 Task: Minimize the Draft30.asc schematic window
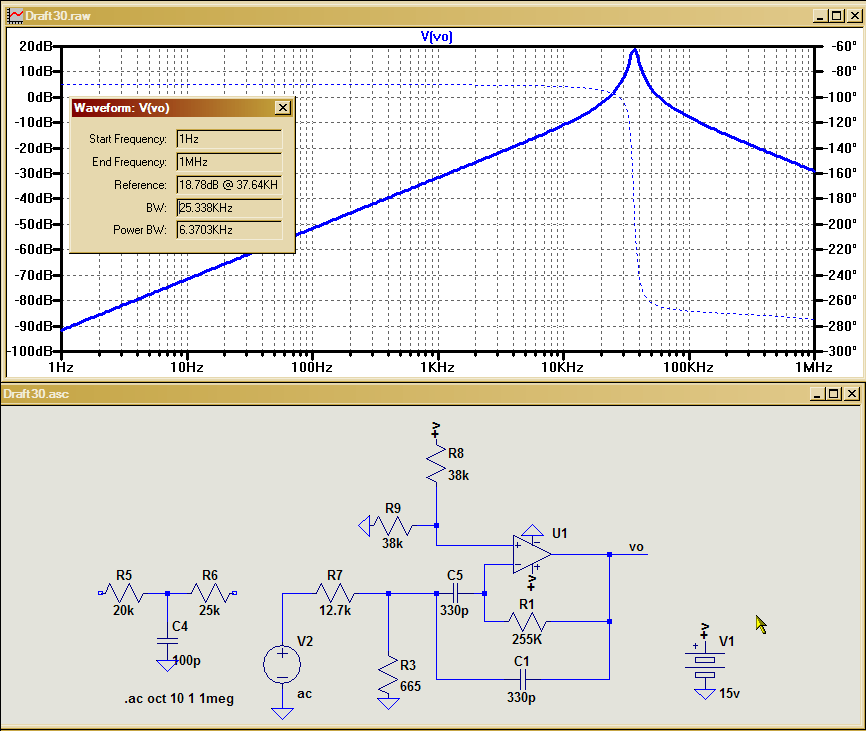coord(817,394)
